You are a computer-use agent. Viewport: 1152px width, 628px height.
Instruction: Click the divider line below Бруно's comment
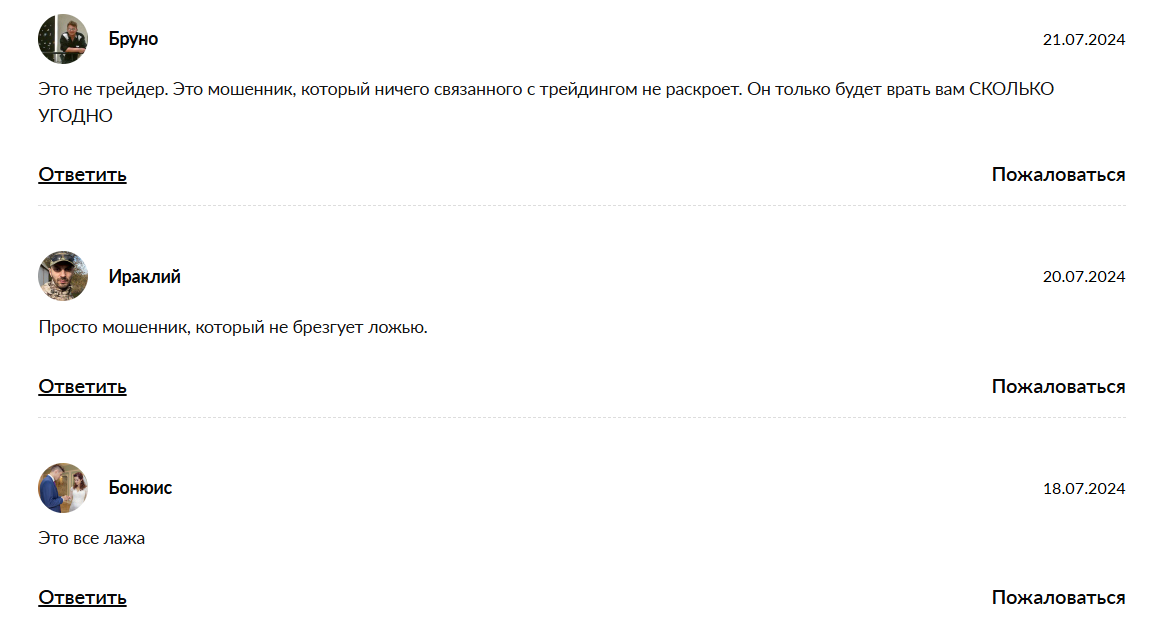pos(582,206)
